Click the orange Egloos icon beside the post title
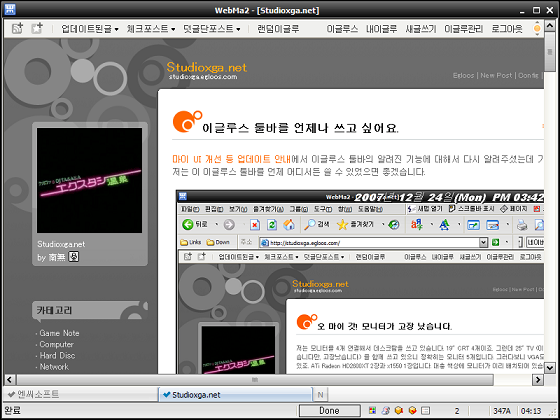Screen dimensions: 560x420 point(187,121)
